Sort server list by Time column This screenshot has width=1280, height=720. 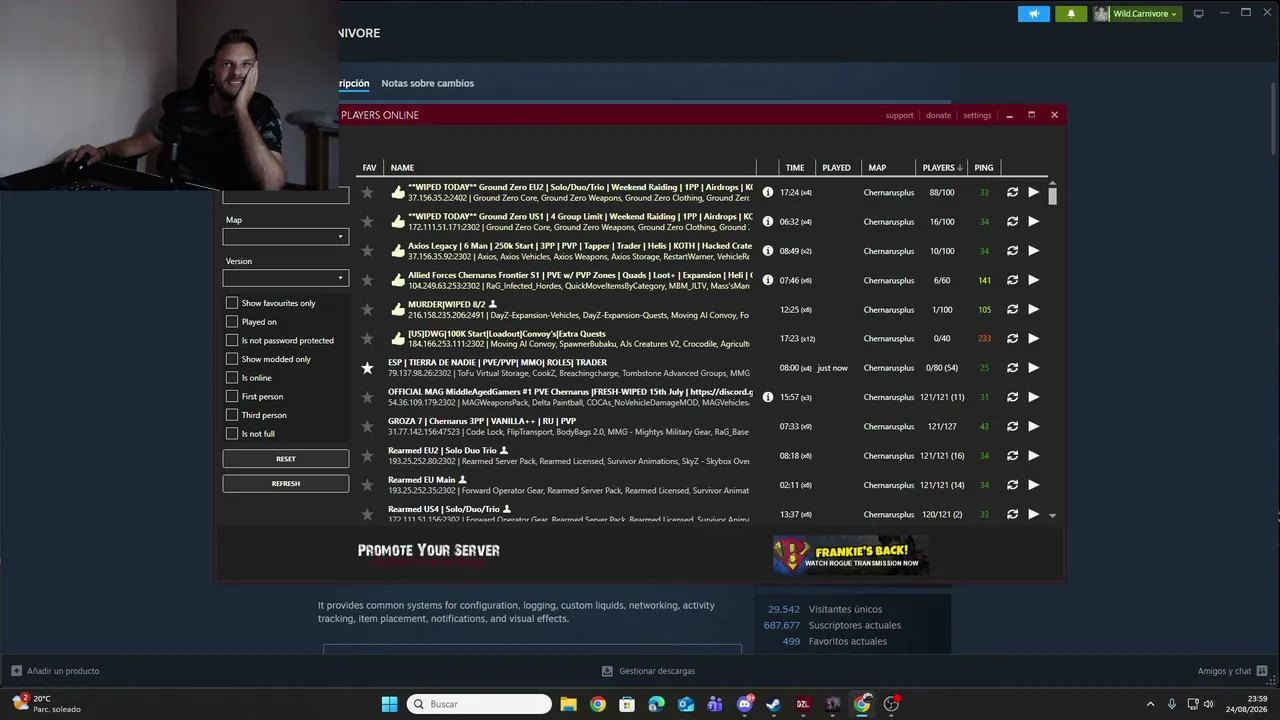click(795, 168)
